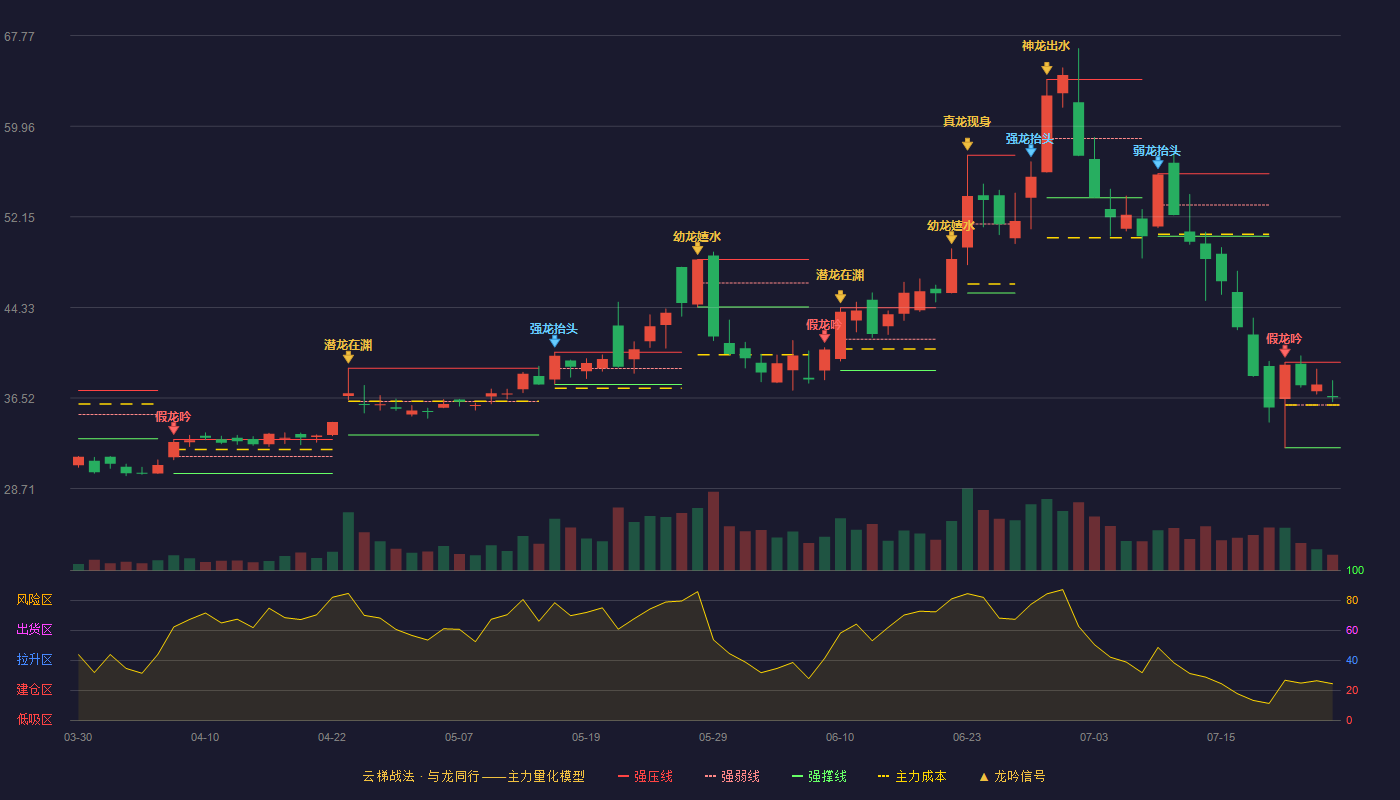Click the 67.77 price axis label
This screenshot has height=800, width=1400.
(19, 36)
